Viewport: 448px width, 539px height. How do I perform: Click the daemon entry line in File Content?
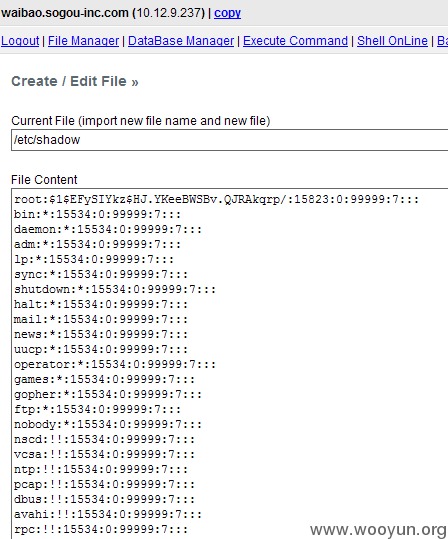pyautogui.click(x=108, y=229)
